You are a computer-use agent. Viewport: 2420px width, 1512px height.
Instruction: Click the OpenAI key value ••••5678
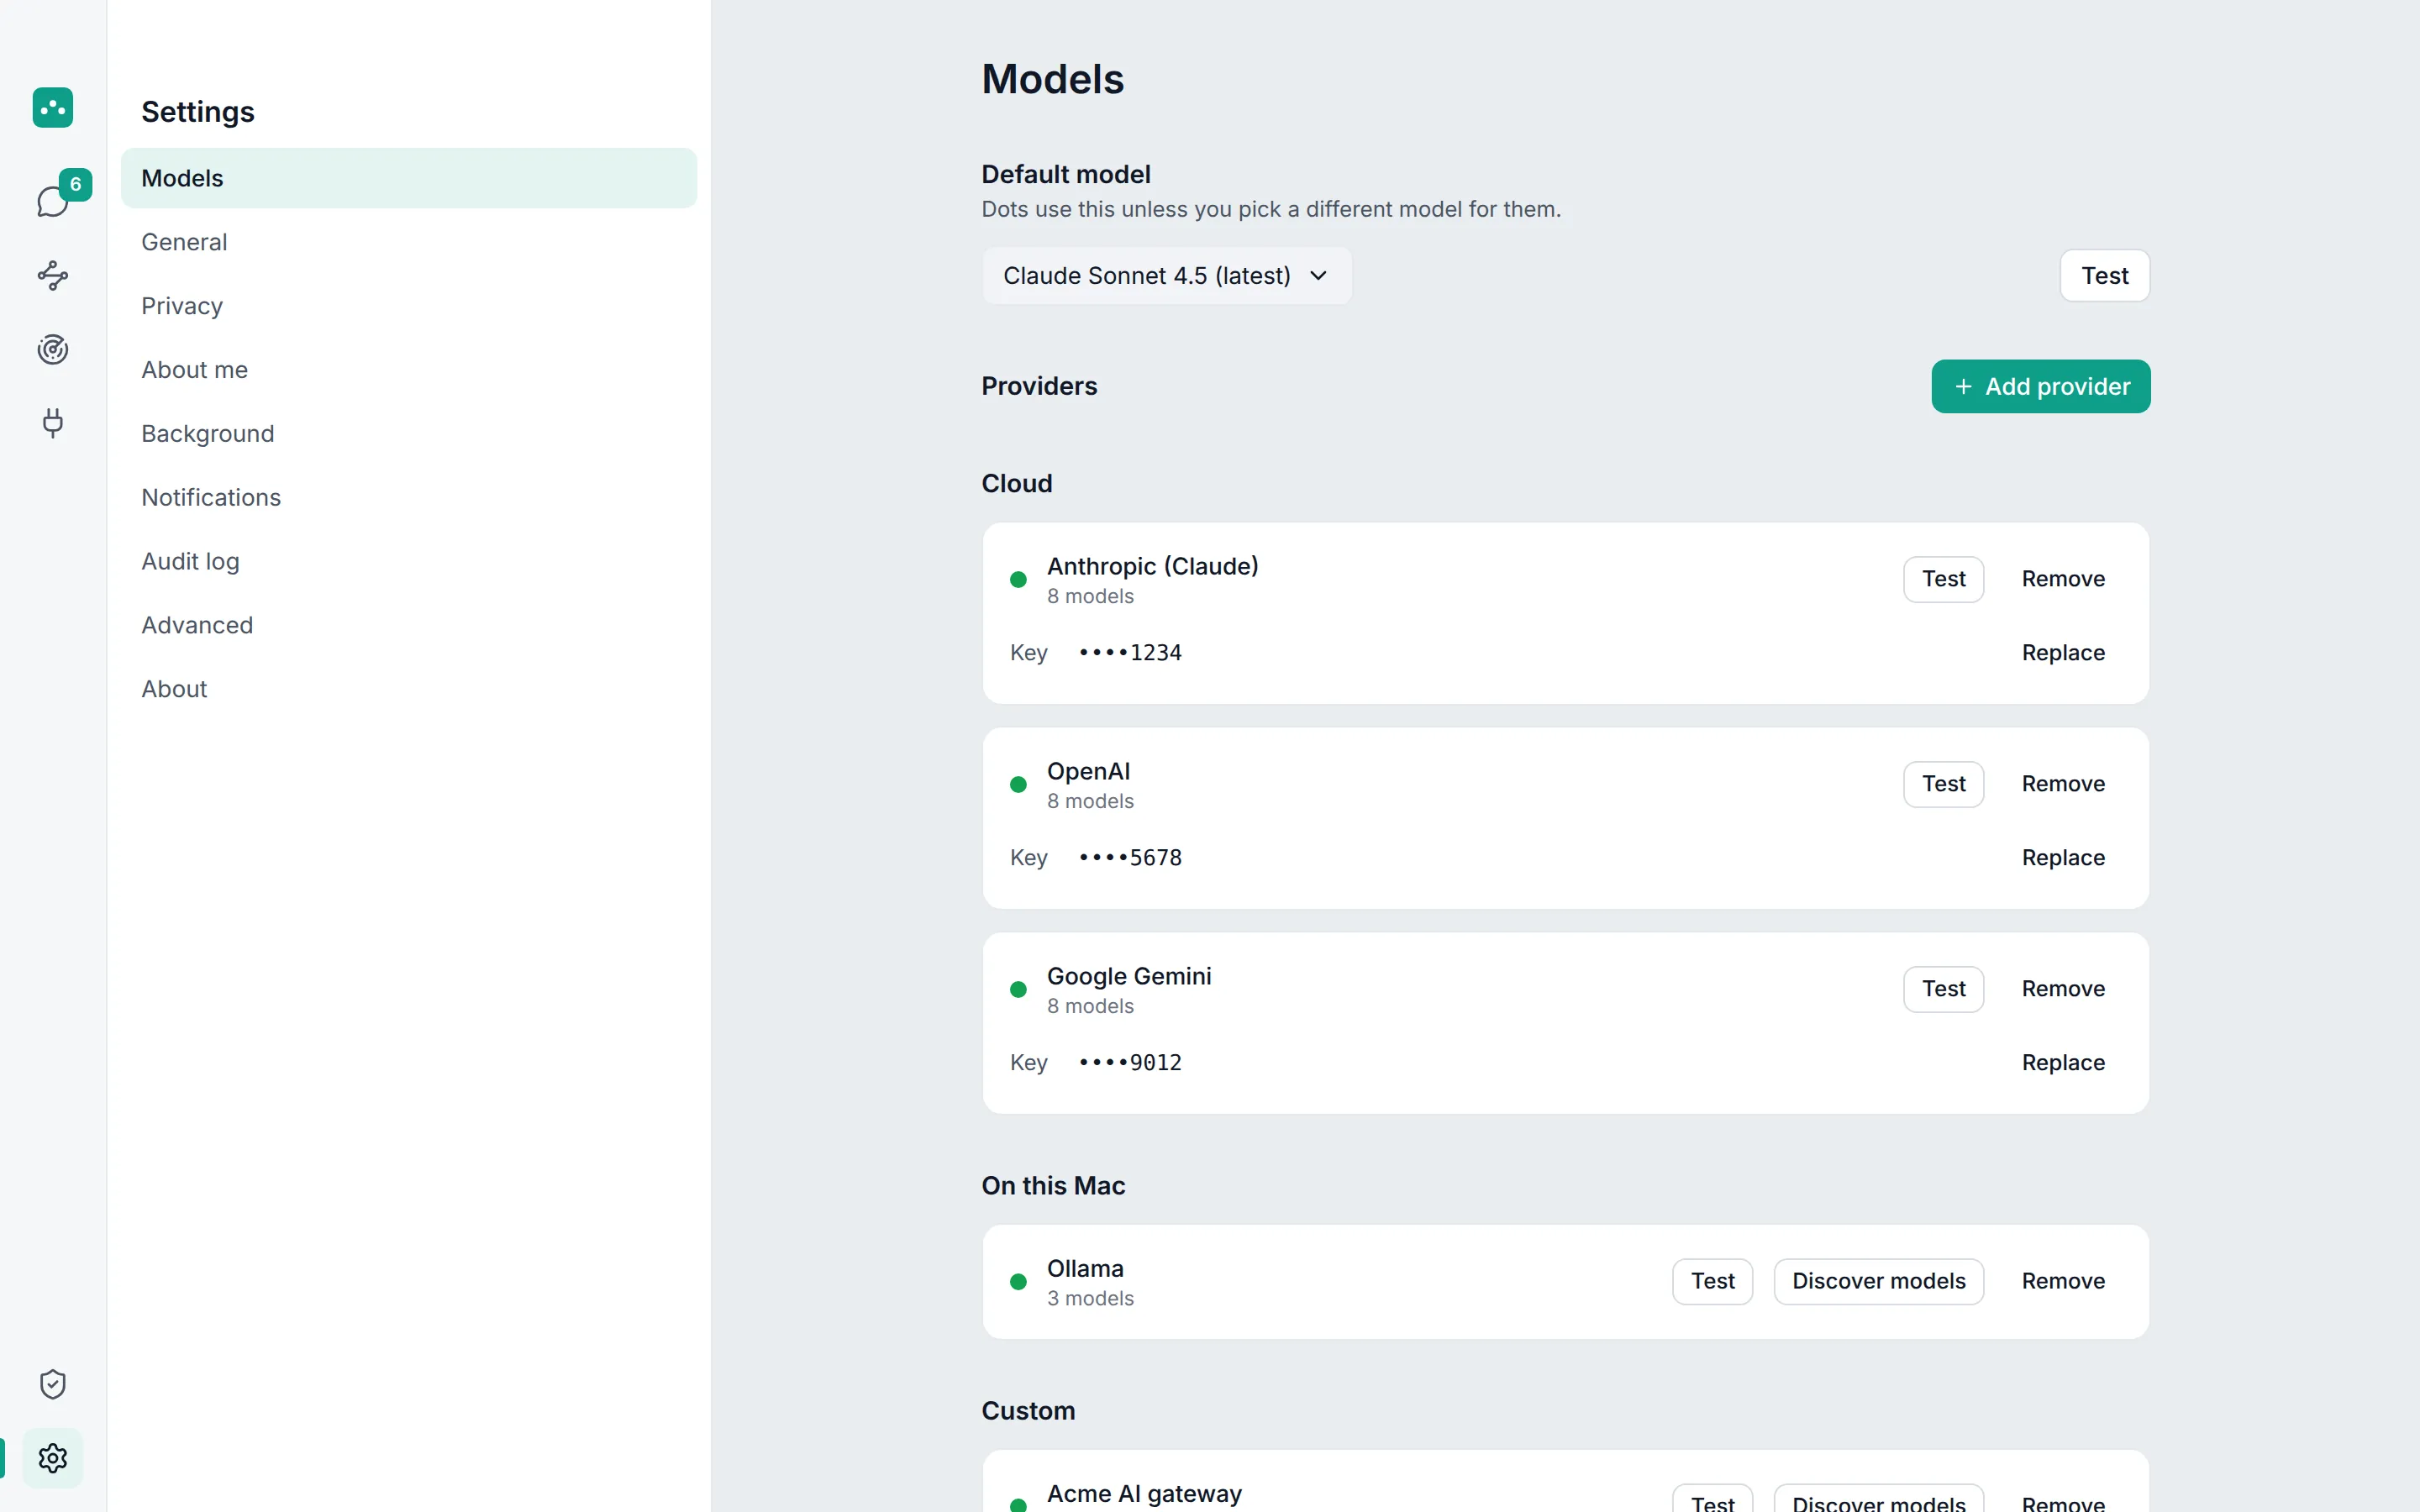tap(1130, 858)
